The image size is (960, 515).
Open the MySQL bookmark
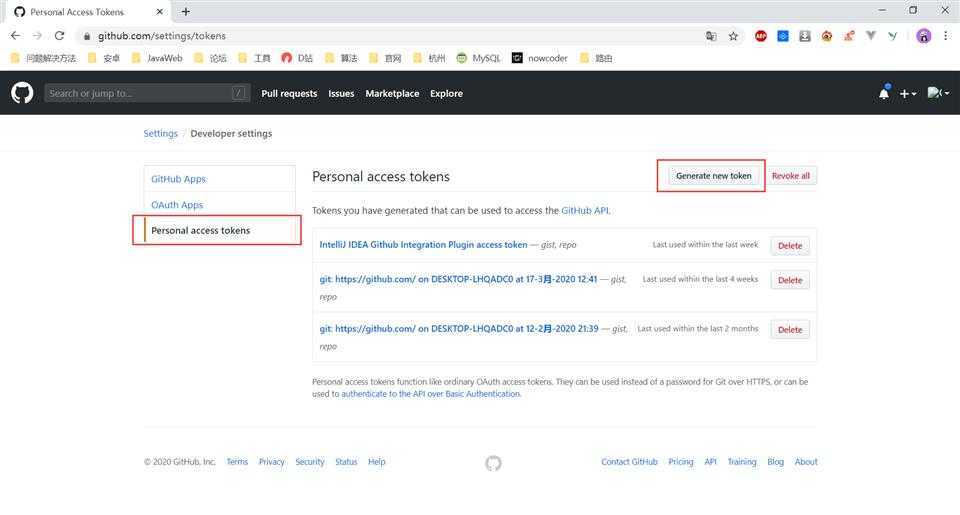tap(478, 58)
